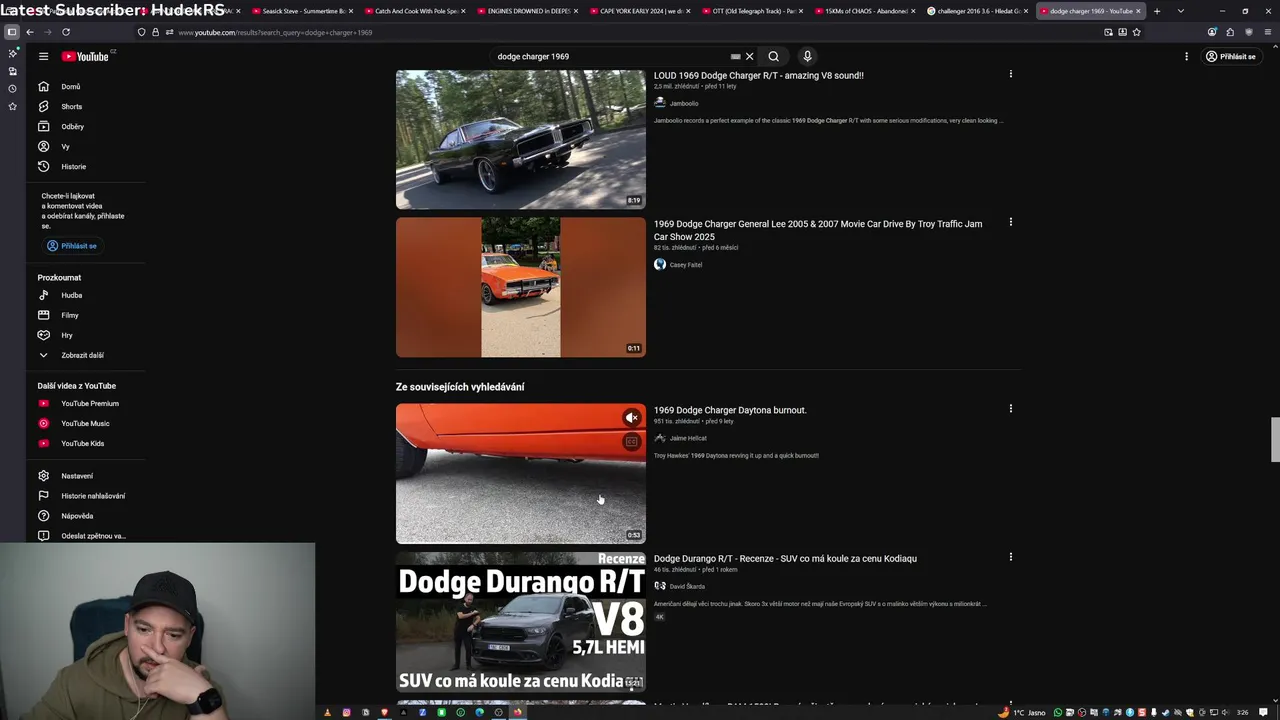Play the black Dodge Charger R/T thumbnail
Viewport: 1280px width, 720px height.
[521, 139]
